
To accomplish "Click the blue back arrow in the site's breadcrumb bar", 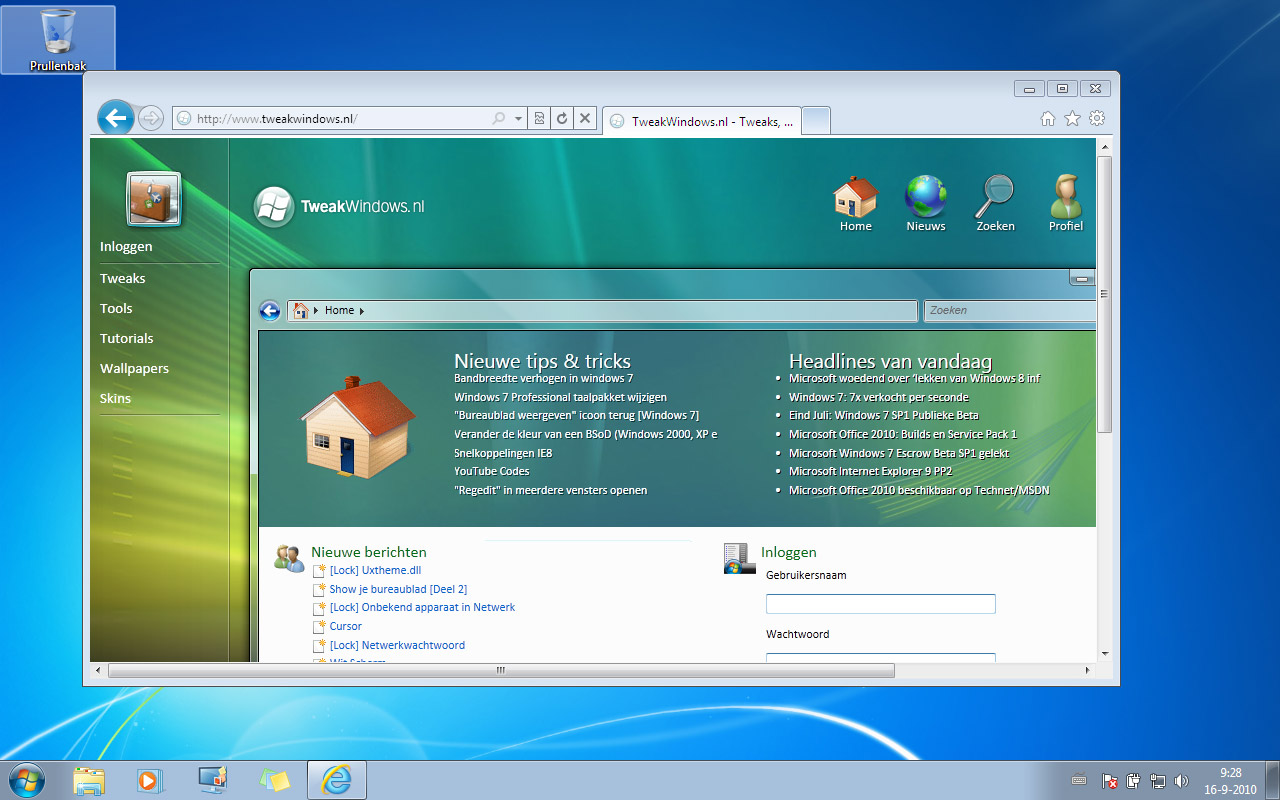I will pyautogui.click(x=270, y=311).
